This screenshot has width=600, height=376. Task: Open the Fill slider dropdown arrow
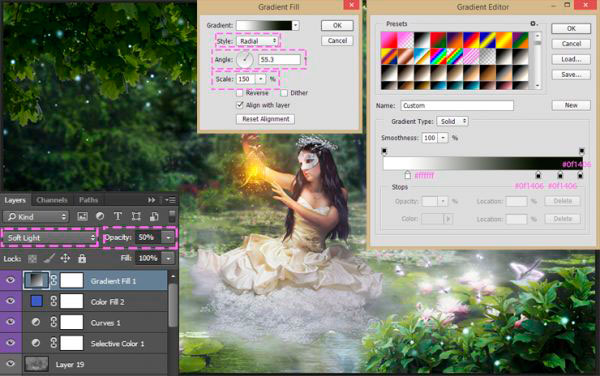pyautogui.click(x=168, y=259)
